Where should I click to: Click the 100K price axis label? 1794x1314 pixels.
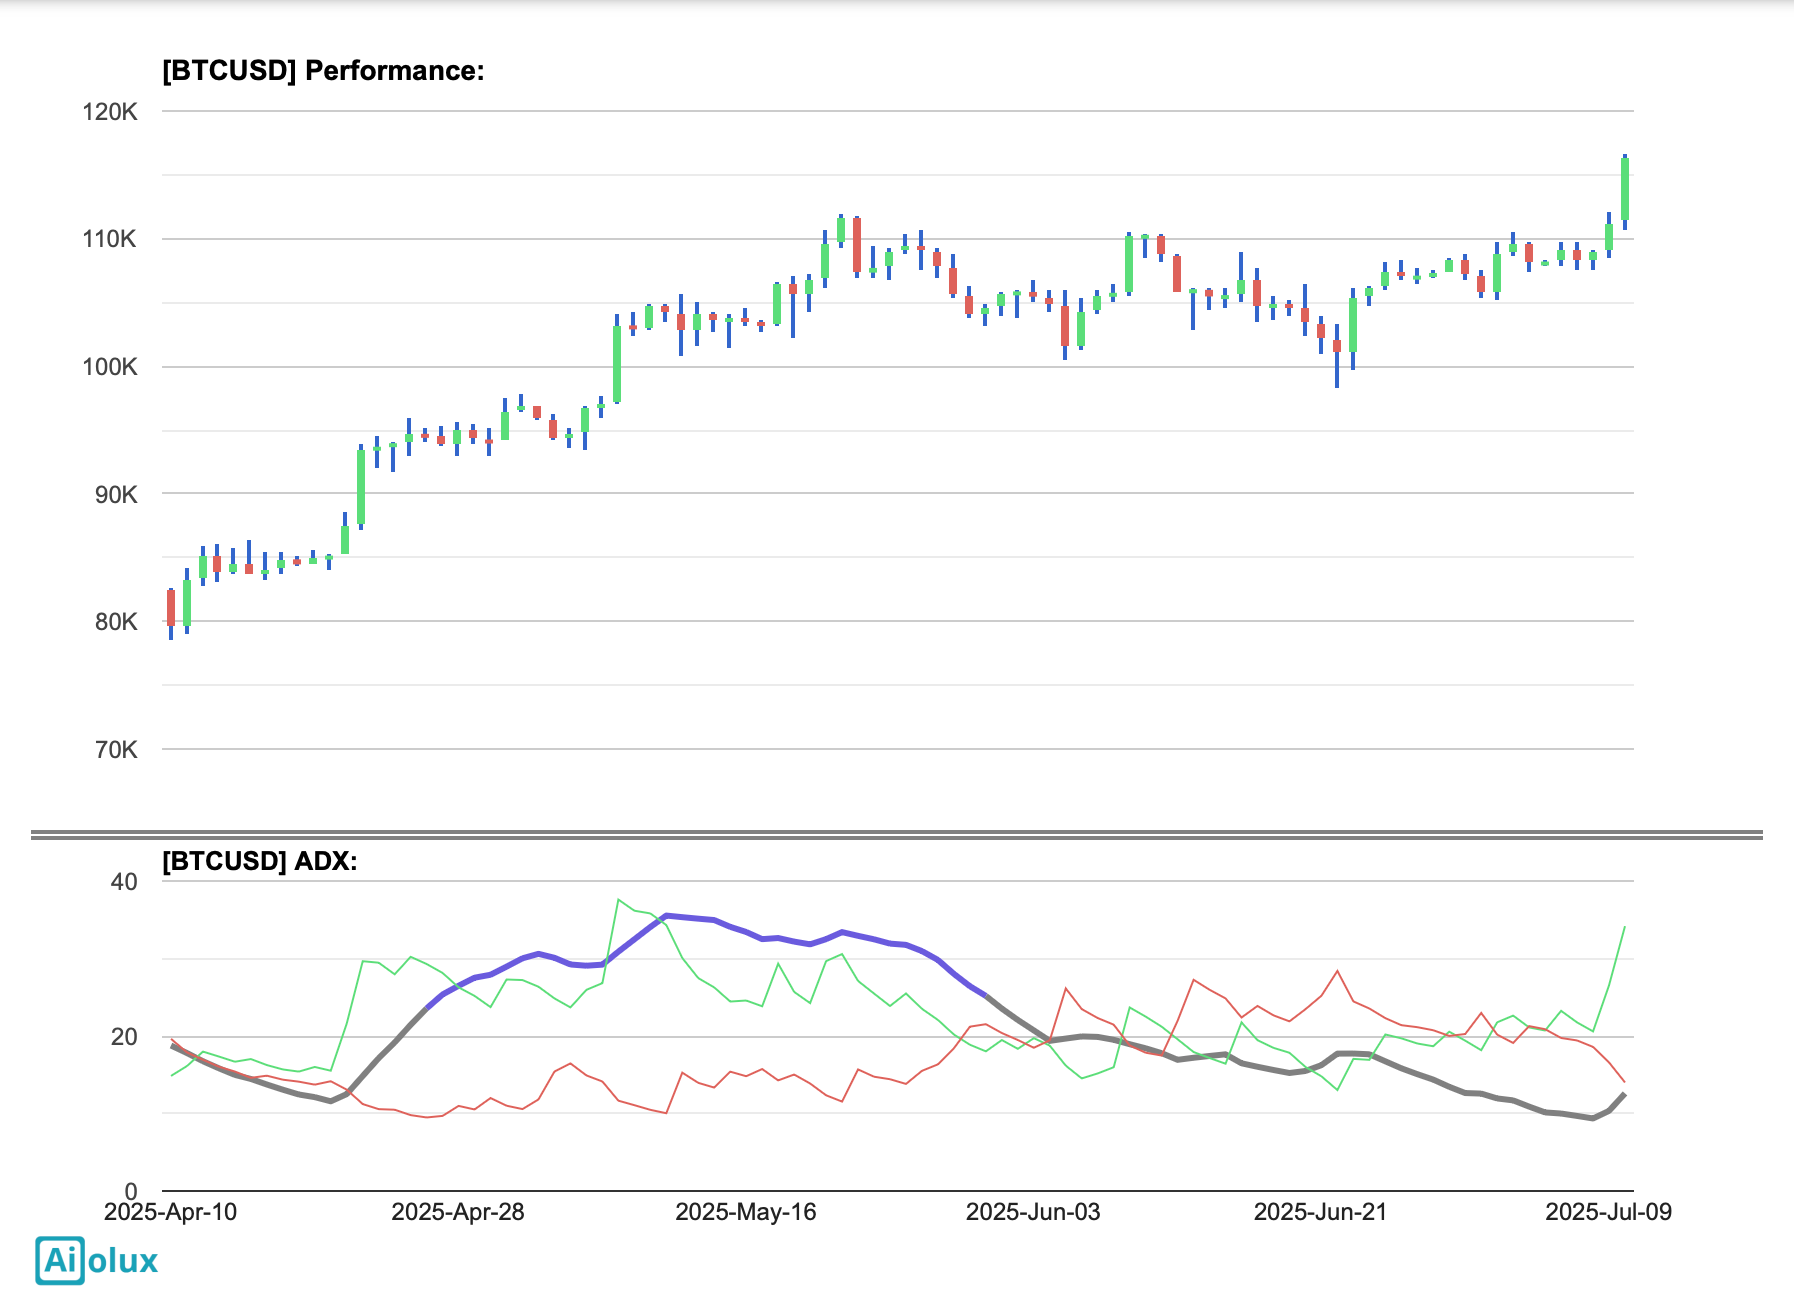pos(110,367)
